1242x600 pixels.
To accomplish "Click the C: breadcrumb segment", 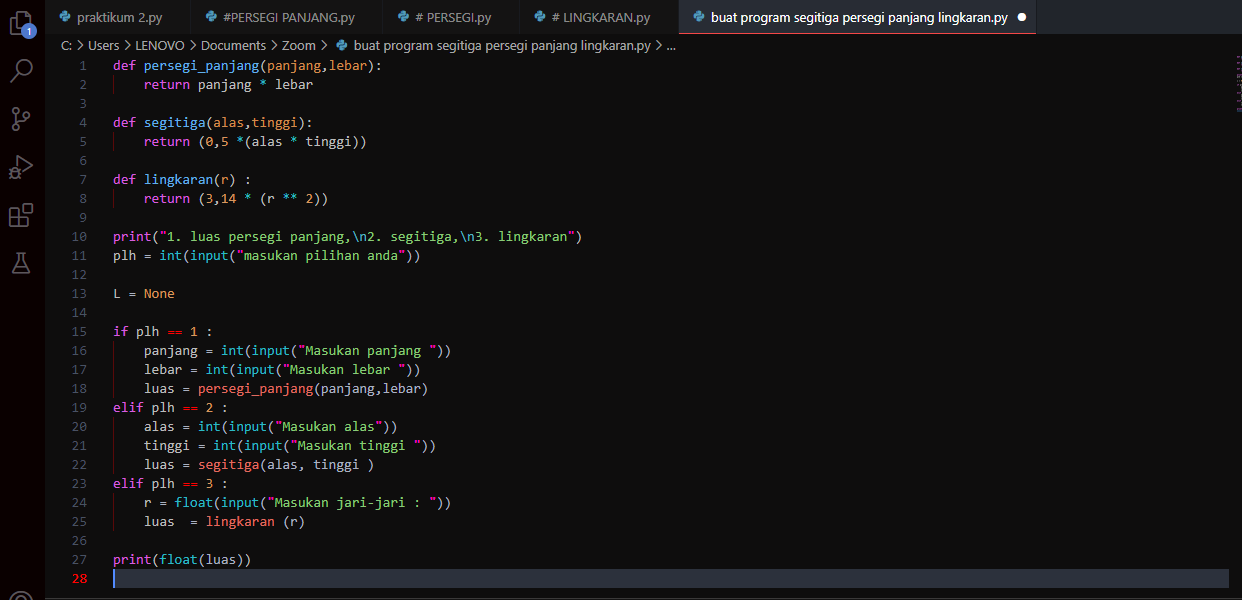I will coord(66,45).
